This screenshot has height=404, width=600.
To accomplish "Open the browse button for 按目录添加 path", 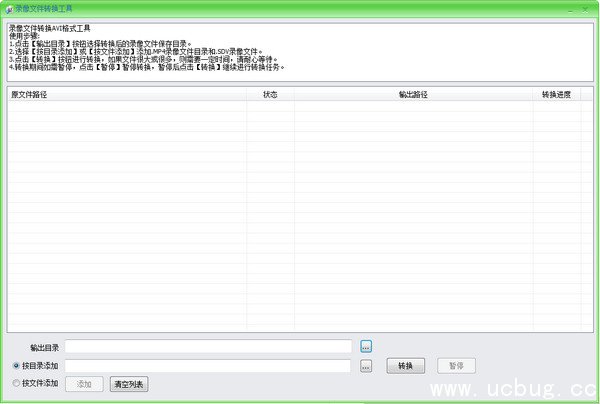I will [366, 366].
